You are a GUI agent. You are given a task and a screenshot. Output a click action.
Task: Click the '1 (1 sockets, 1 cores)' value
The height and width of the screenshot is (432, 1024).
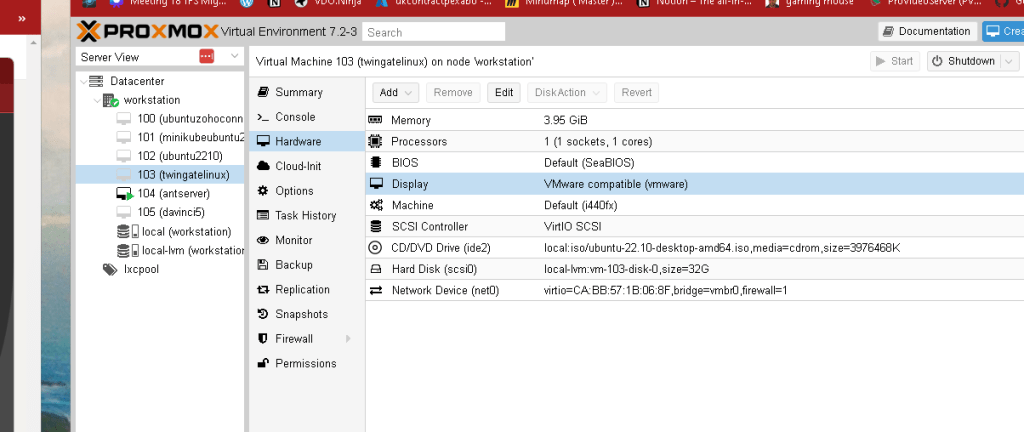click(598, 142)
